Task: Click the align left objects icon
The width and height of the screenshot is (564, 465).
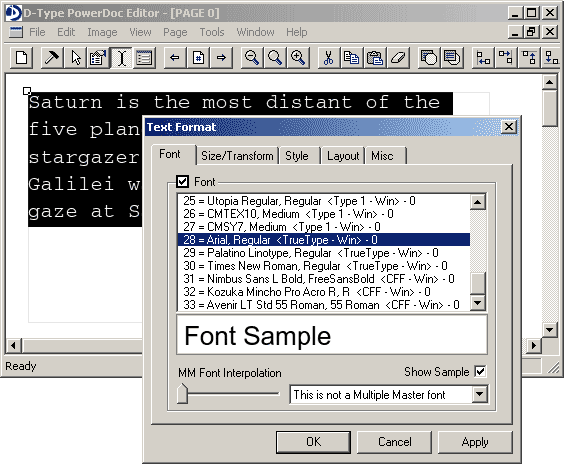Action: click(x=483, y=58)
